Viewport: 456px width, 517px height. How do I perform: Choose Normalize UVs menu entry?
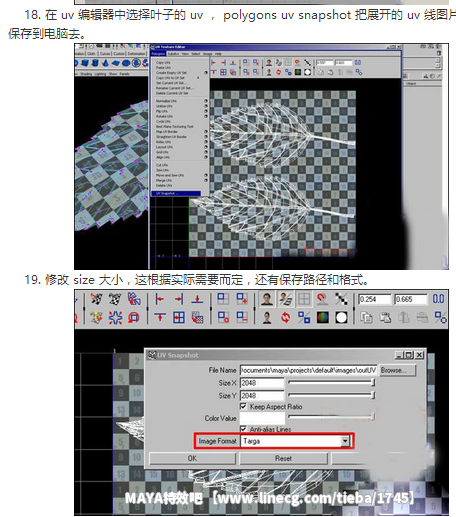click(166, 101)
